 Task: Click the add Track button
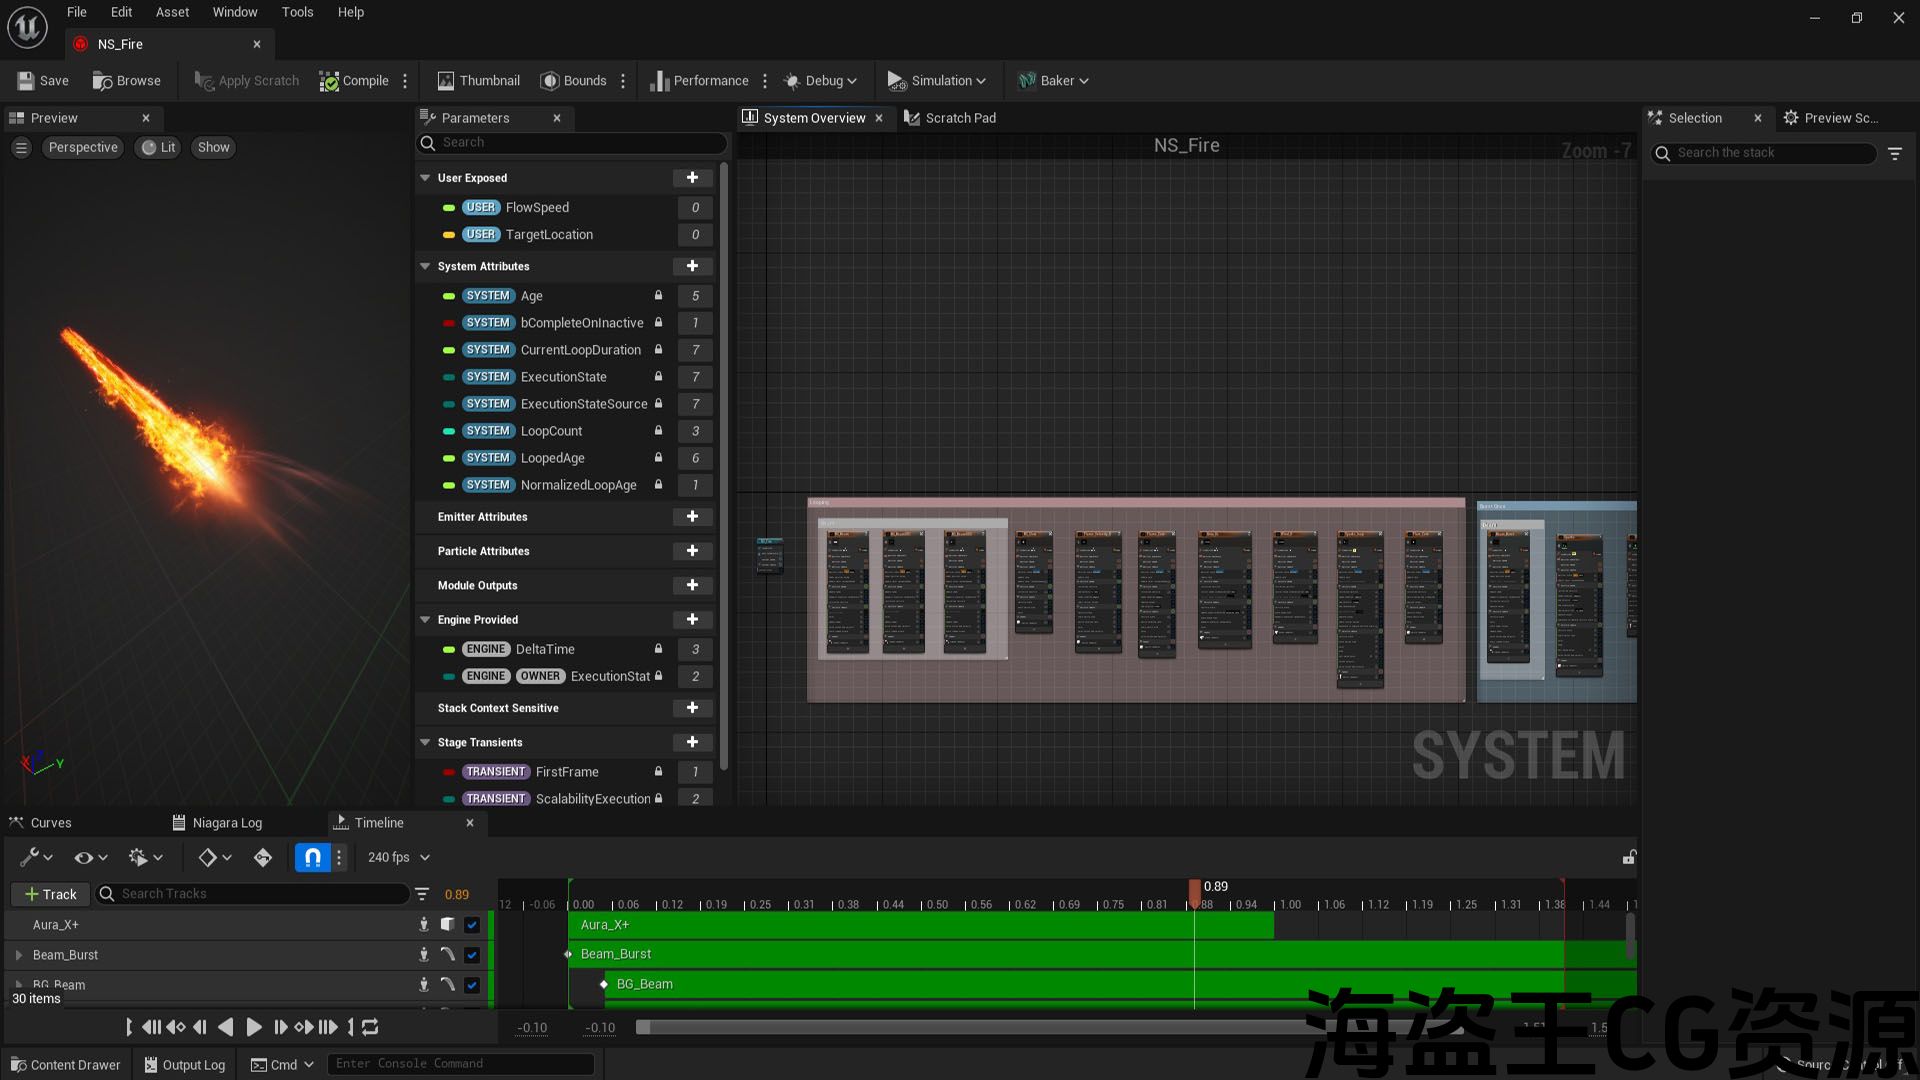click(x=50, y=894)
